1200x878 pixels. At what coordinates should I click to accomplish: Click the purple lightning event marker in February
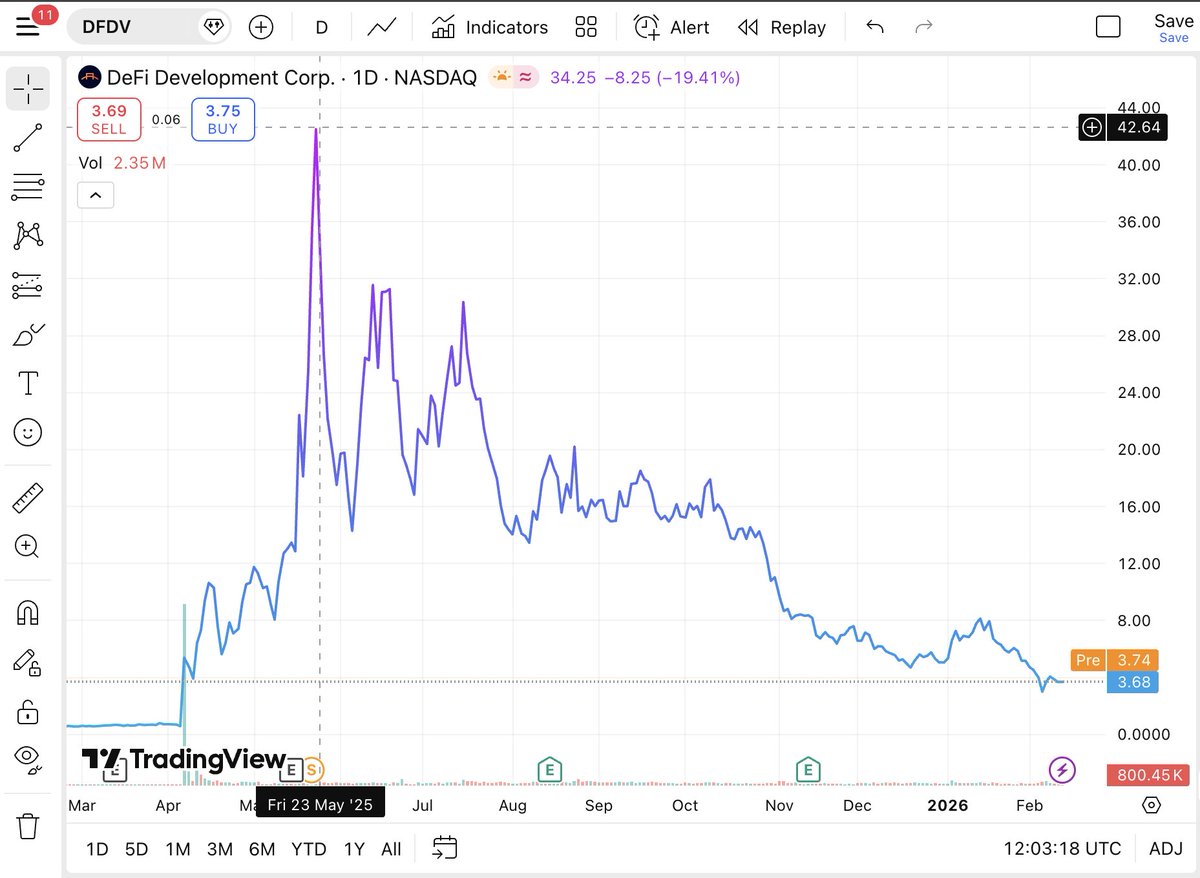1062,769
